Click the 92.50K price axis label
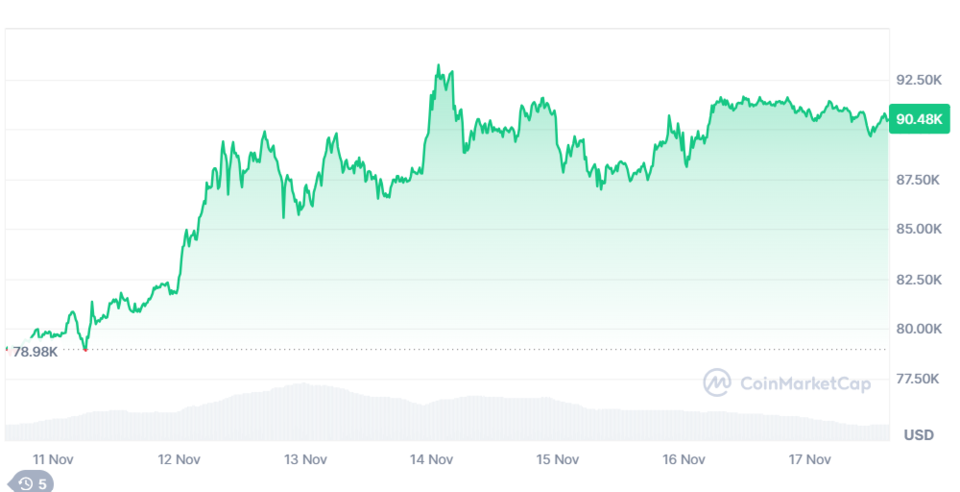Viewport: 960px width, 492px height. [x=918, y=79]
